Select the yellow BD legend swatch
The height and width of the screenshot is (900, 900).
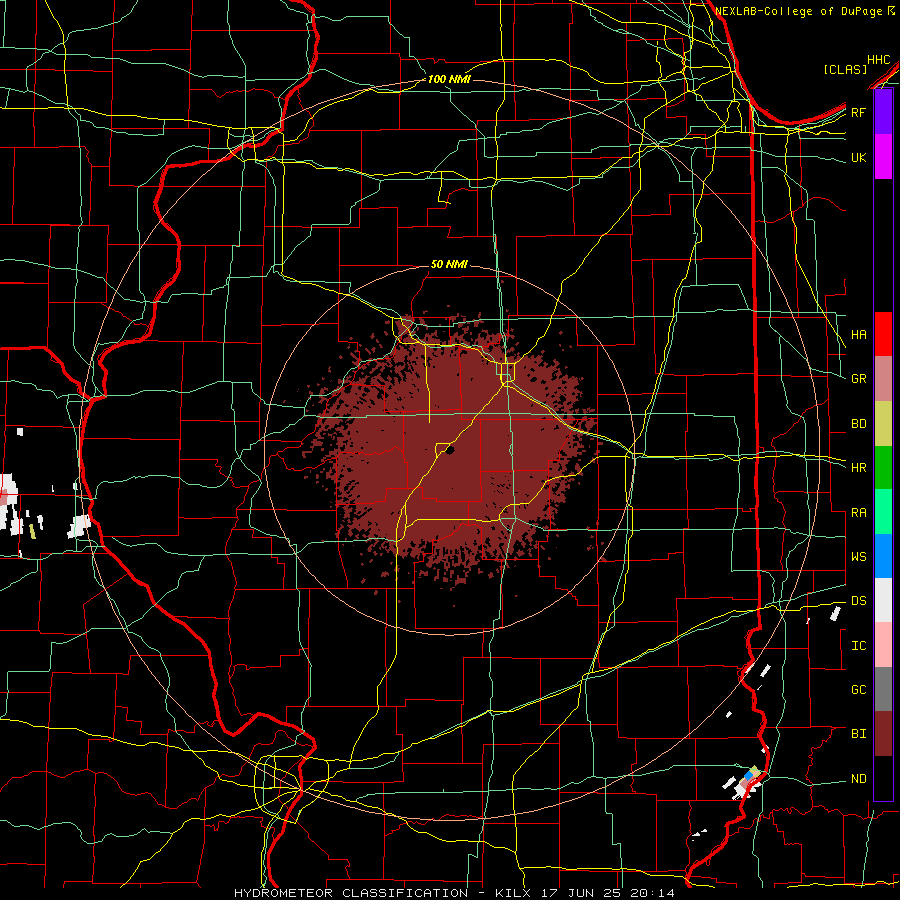[x=883, y=424]
